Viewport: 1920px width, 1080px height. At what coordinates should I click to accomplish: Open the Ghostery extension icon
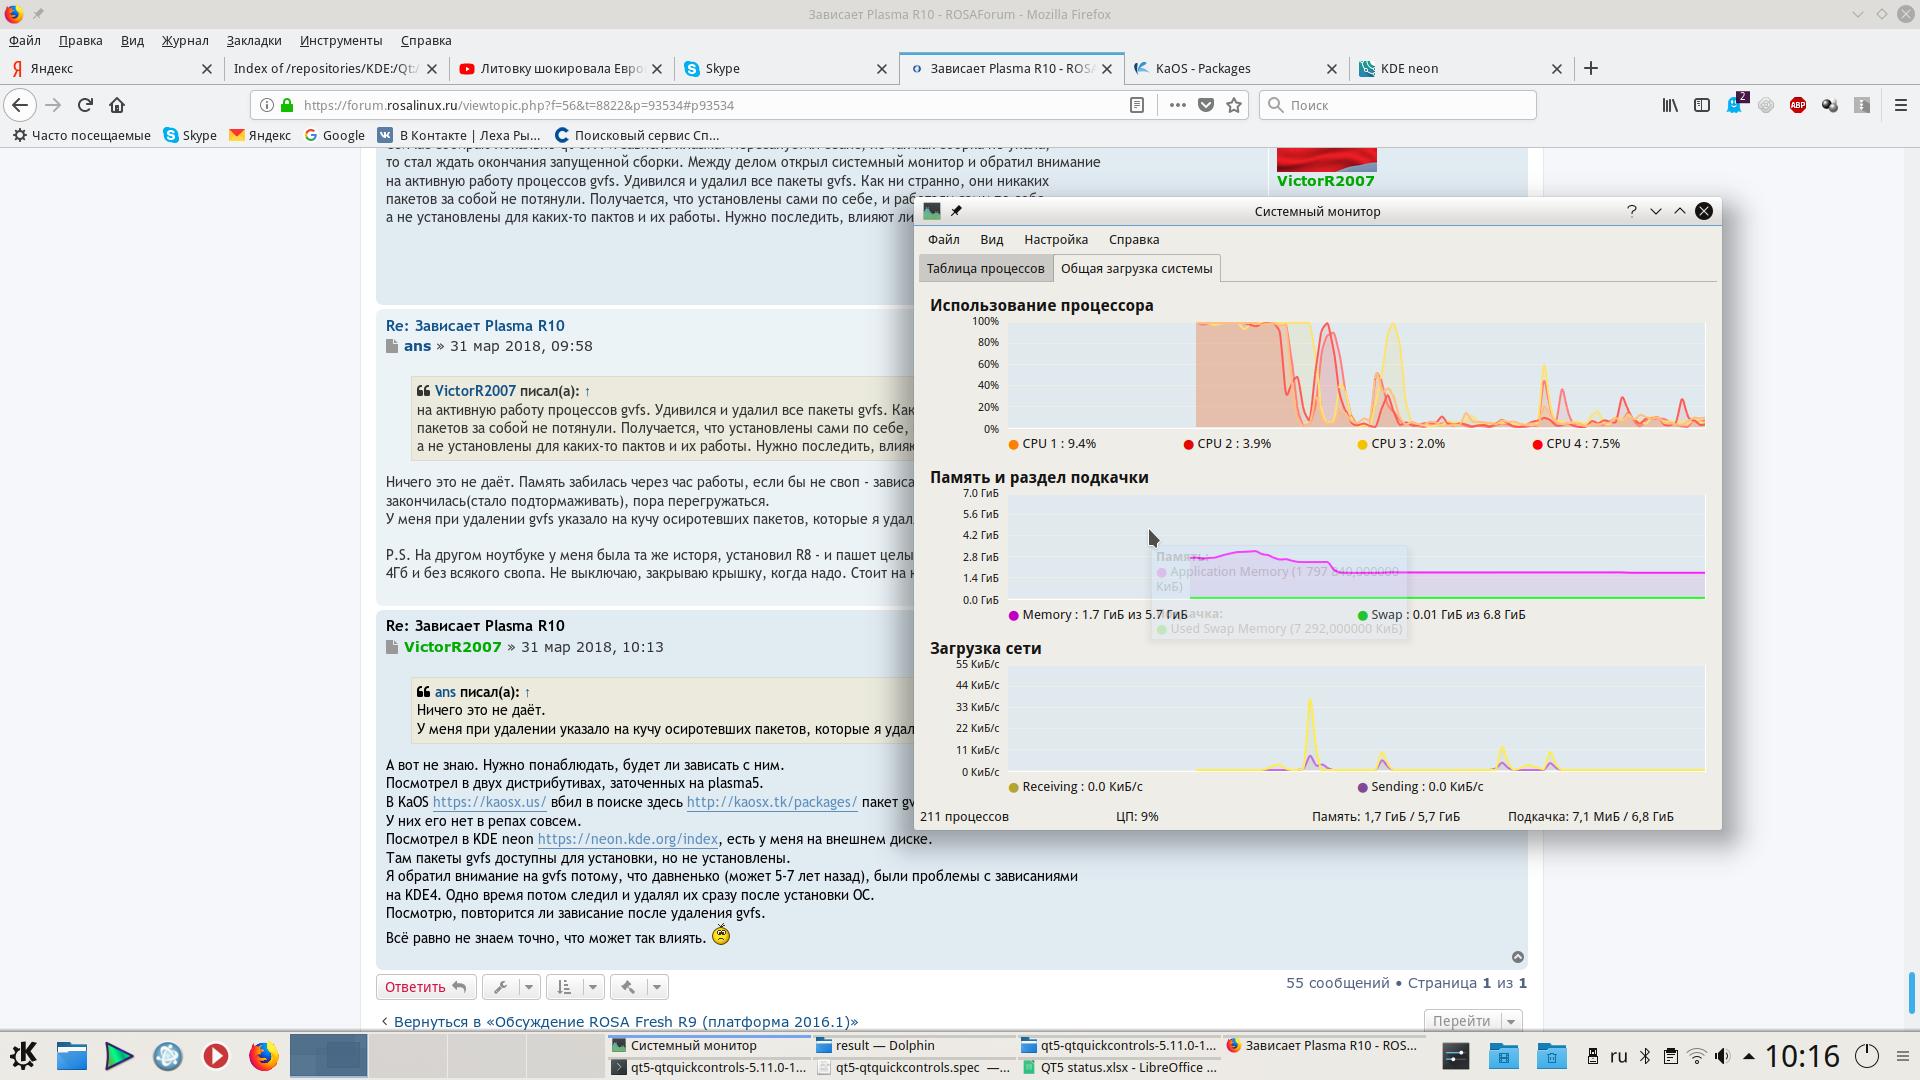(1734, 105)
